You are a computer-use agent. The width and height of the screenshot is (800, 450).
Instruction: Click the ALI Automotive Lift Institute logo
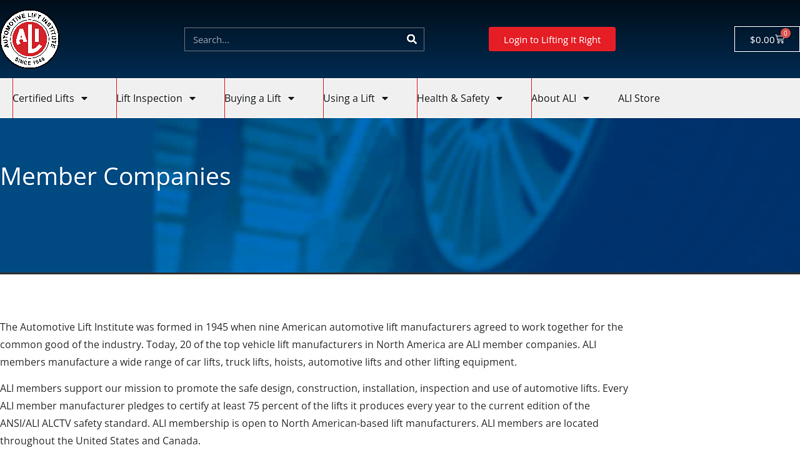(29, 39)
